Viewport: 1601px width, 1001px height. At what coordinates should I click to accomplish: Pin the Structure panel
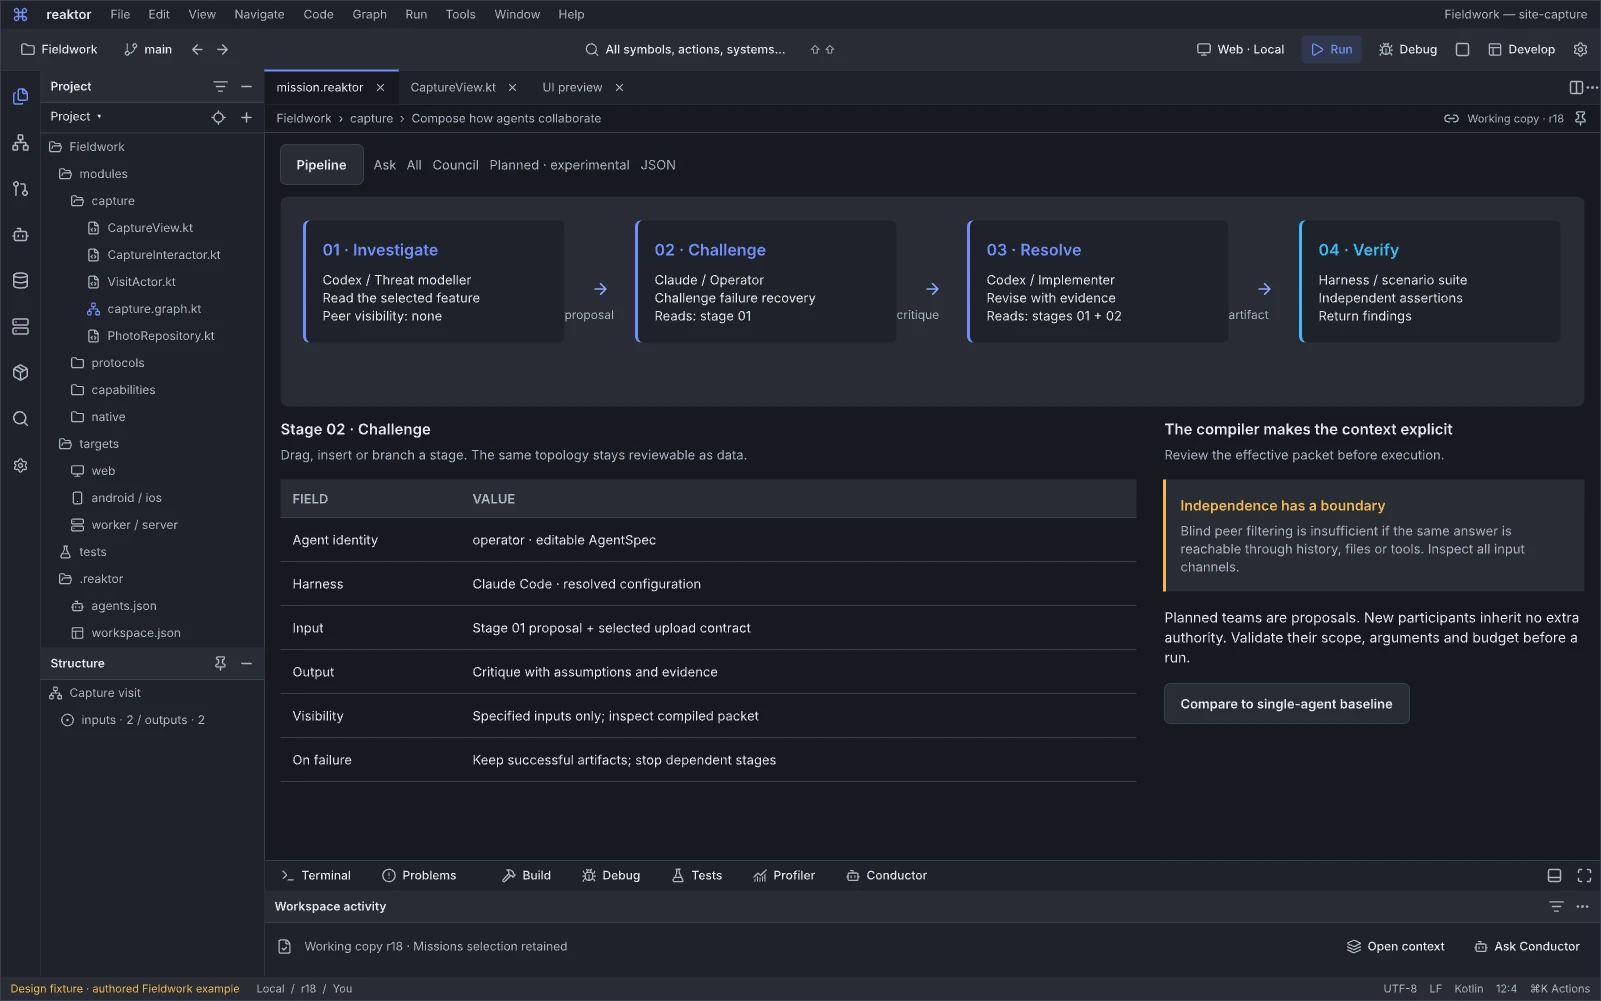pyautogui.click(x=220, y=663)
